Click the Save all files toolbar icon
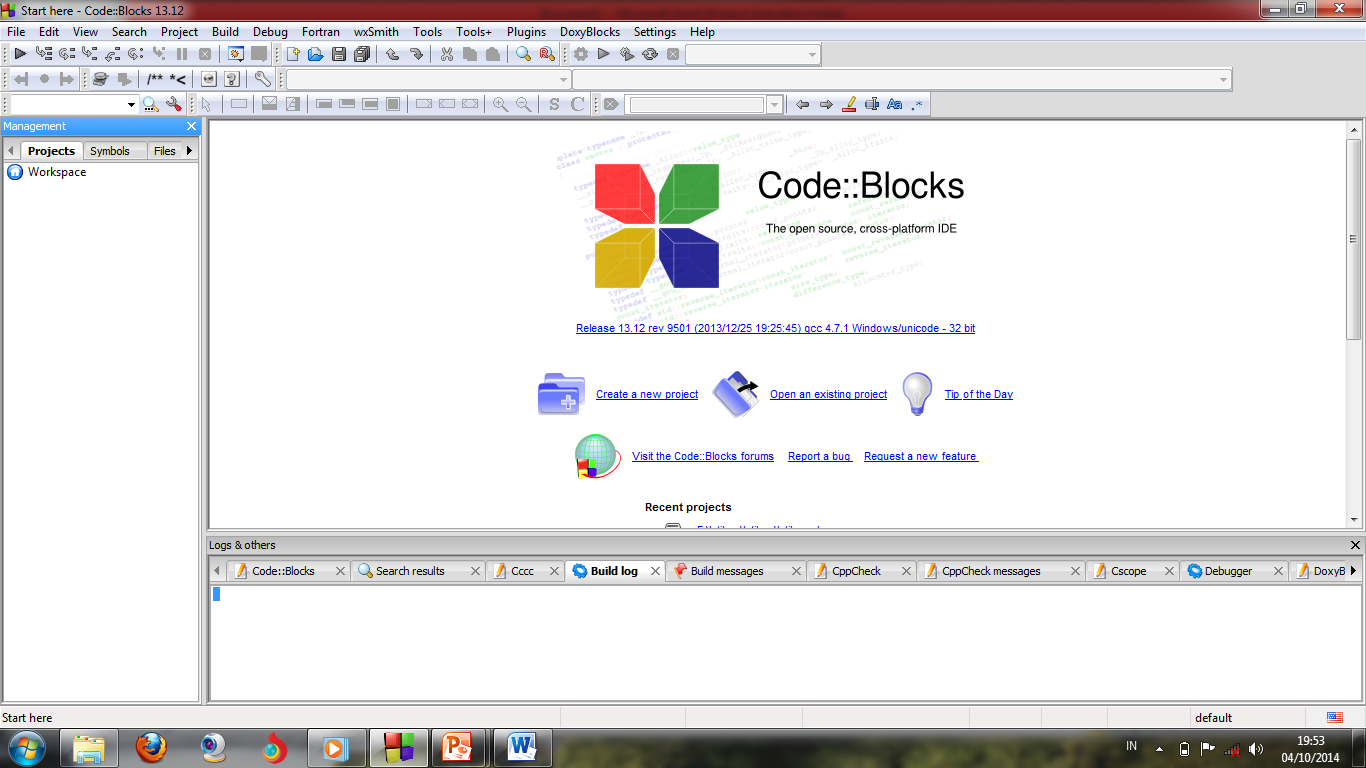 tap(363, 54)
